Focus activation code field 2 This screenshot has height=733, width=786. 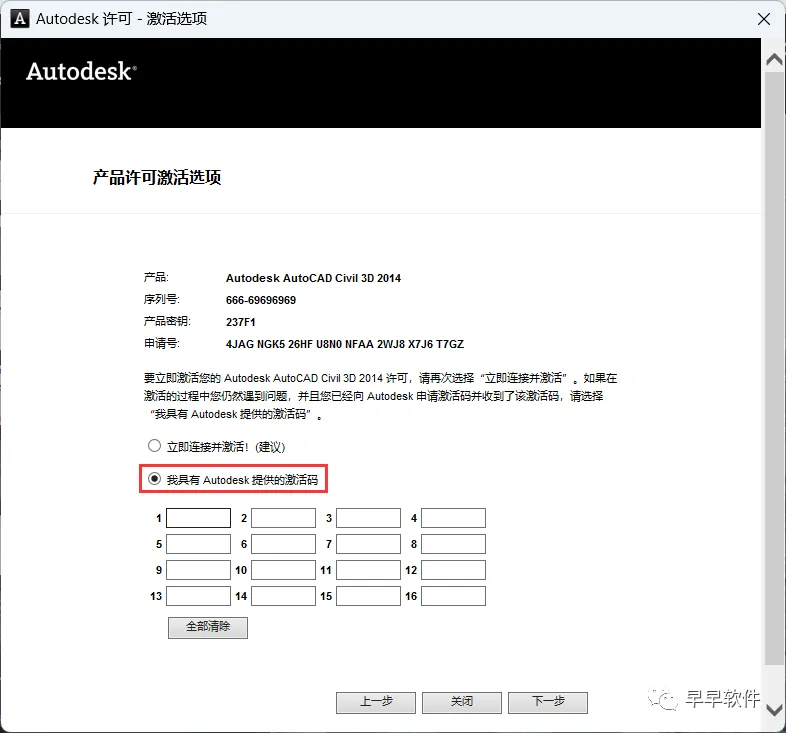click(x=283, y=518)
